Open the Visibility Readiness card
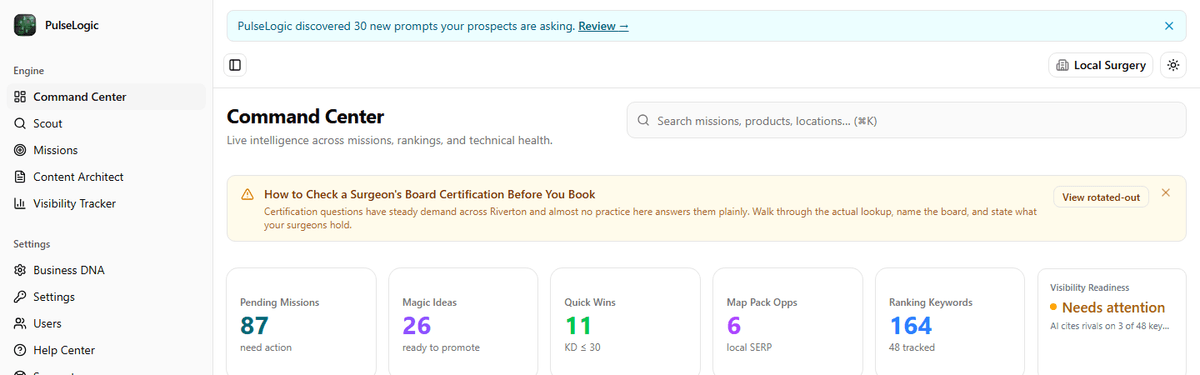This screenshot has width=1200, height=375. tap(1112, 322)
